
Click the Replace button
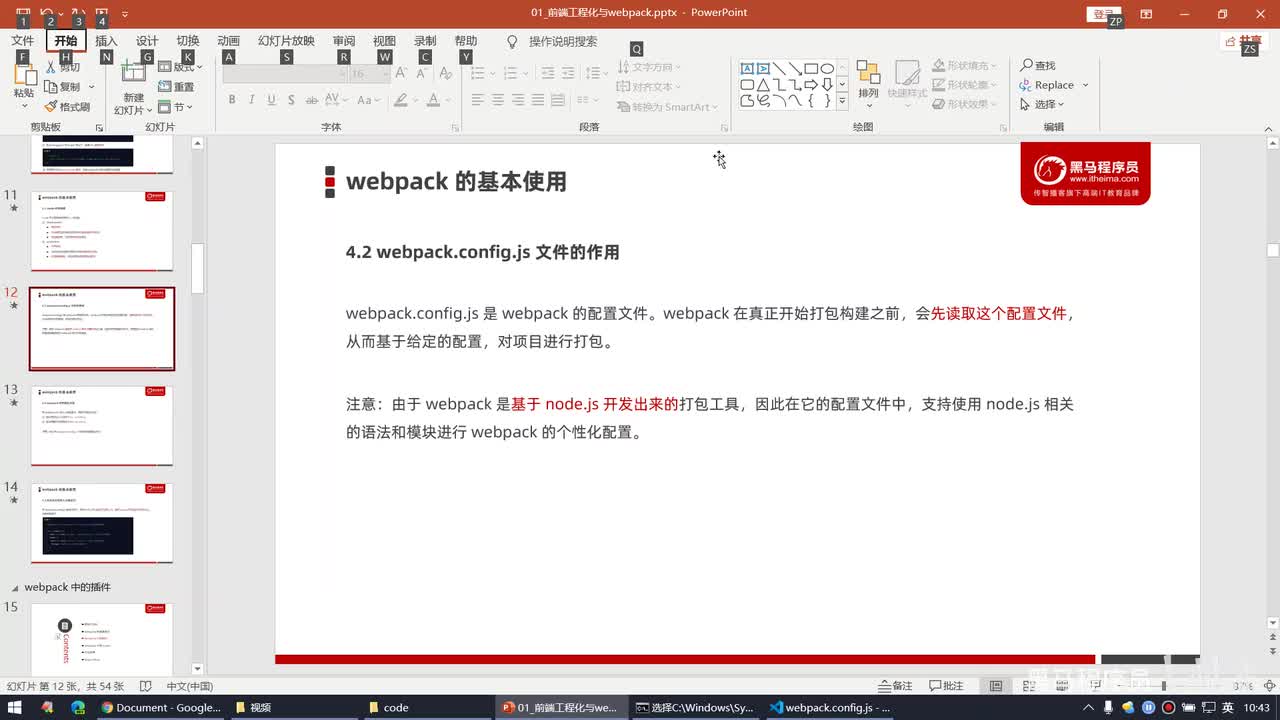tap(1047, 85)
